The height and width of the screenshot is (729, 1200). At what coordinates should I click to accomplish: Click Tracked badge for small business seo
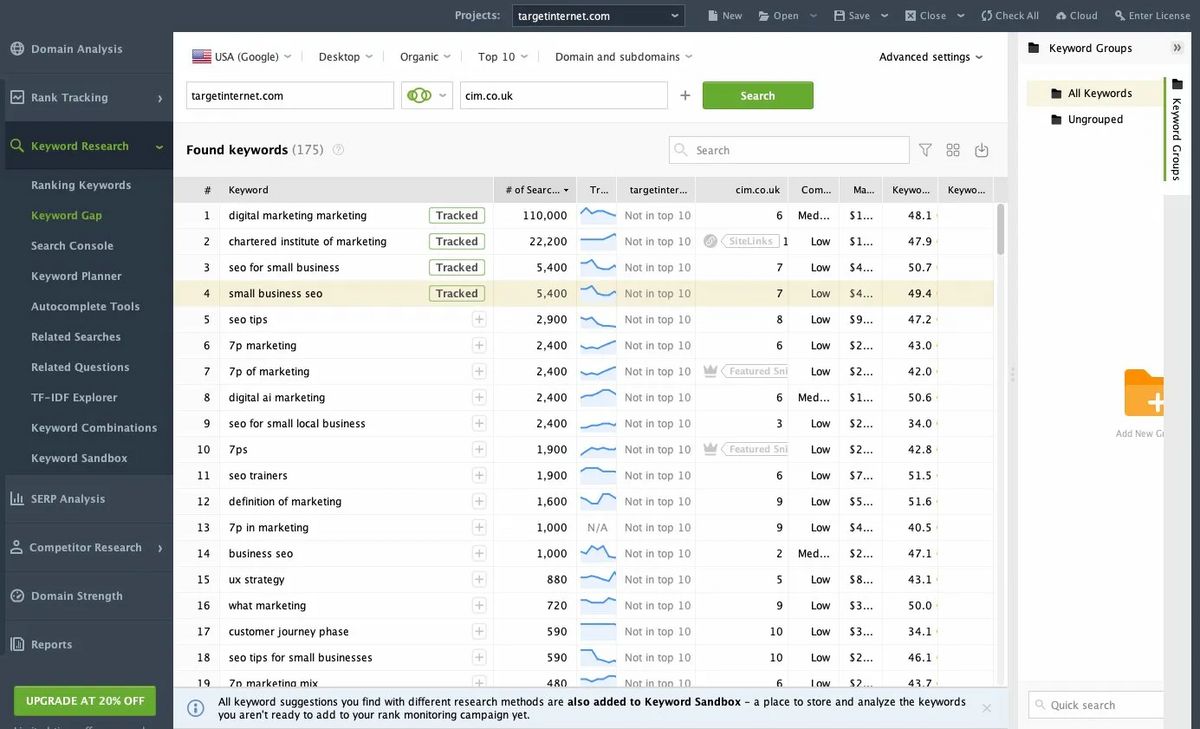click(457, 294)
